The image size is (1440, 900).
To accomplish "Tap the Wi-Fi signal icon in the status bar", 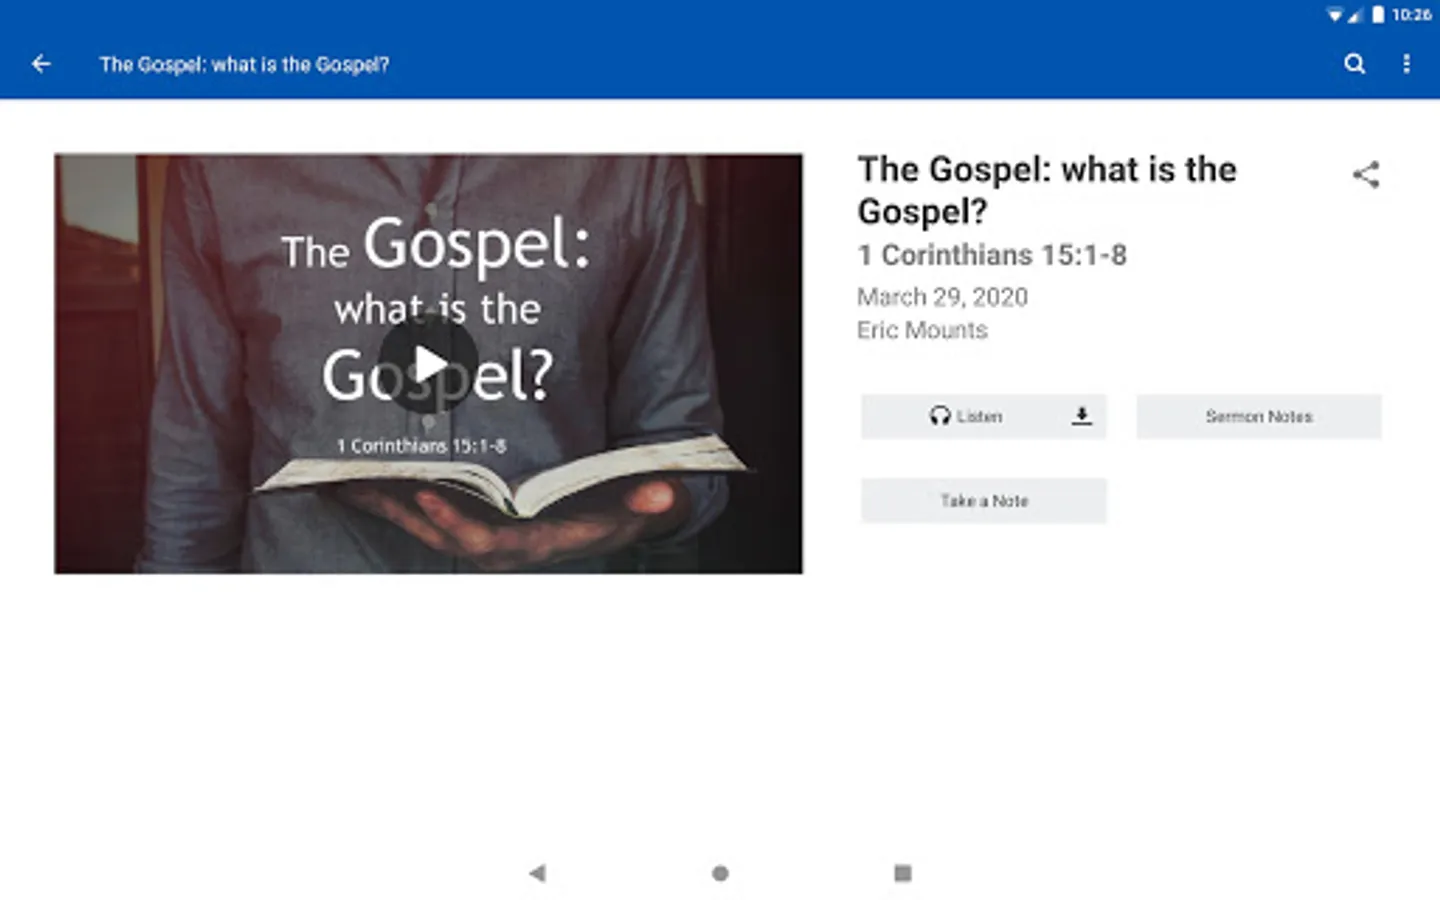I will 1334,15.
